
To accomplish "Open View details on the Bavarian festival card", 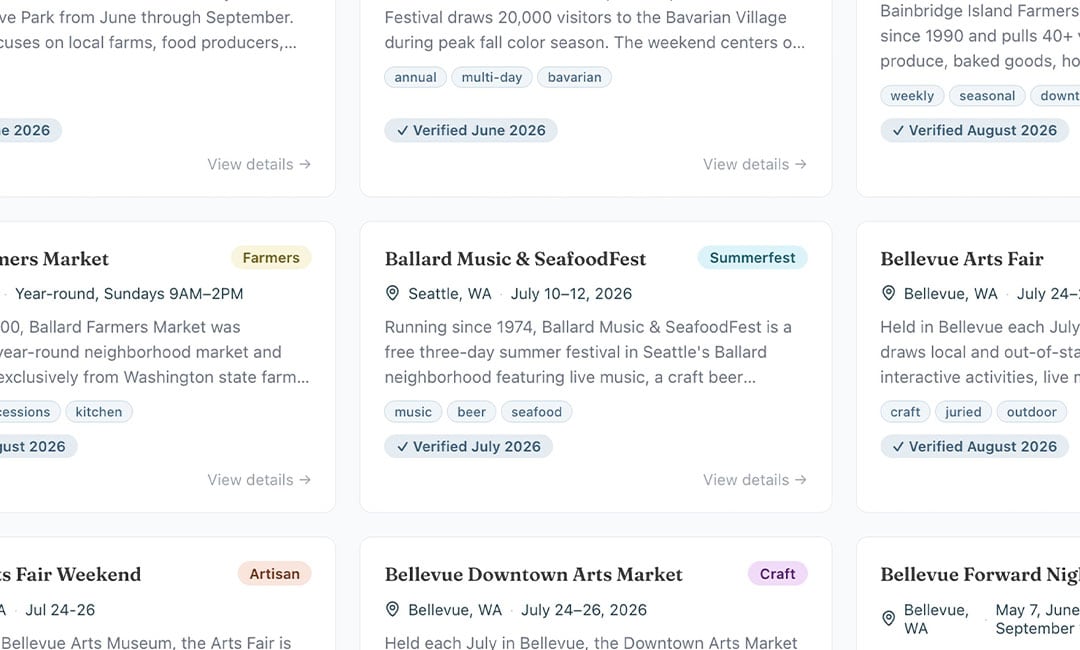I will pyautogui.click(x=754, y=165).
